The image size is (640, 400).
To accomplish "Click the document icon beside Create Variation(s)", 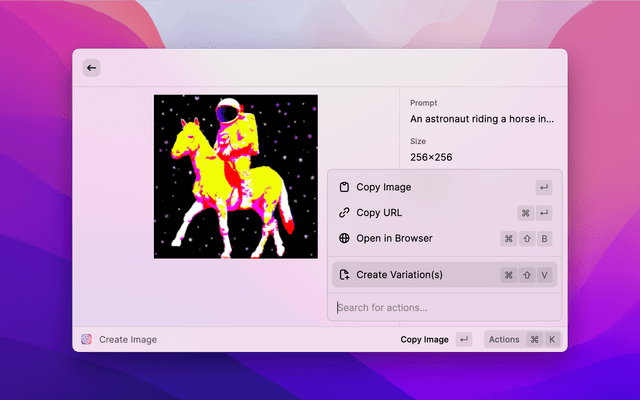I will pyautogui.click(x=344, y=275).
